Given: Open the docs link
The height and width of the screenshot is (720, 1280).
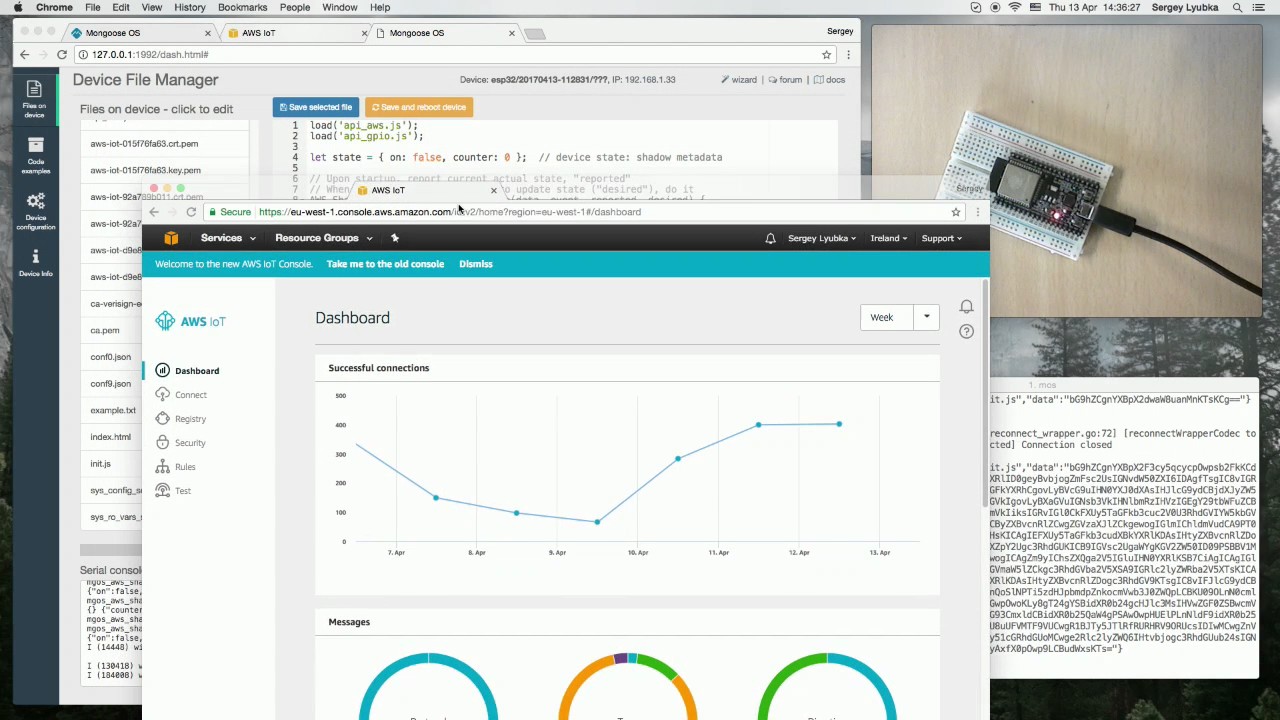Looking at the screenshot, I should pyautogui.click(x=830, y=80).
